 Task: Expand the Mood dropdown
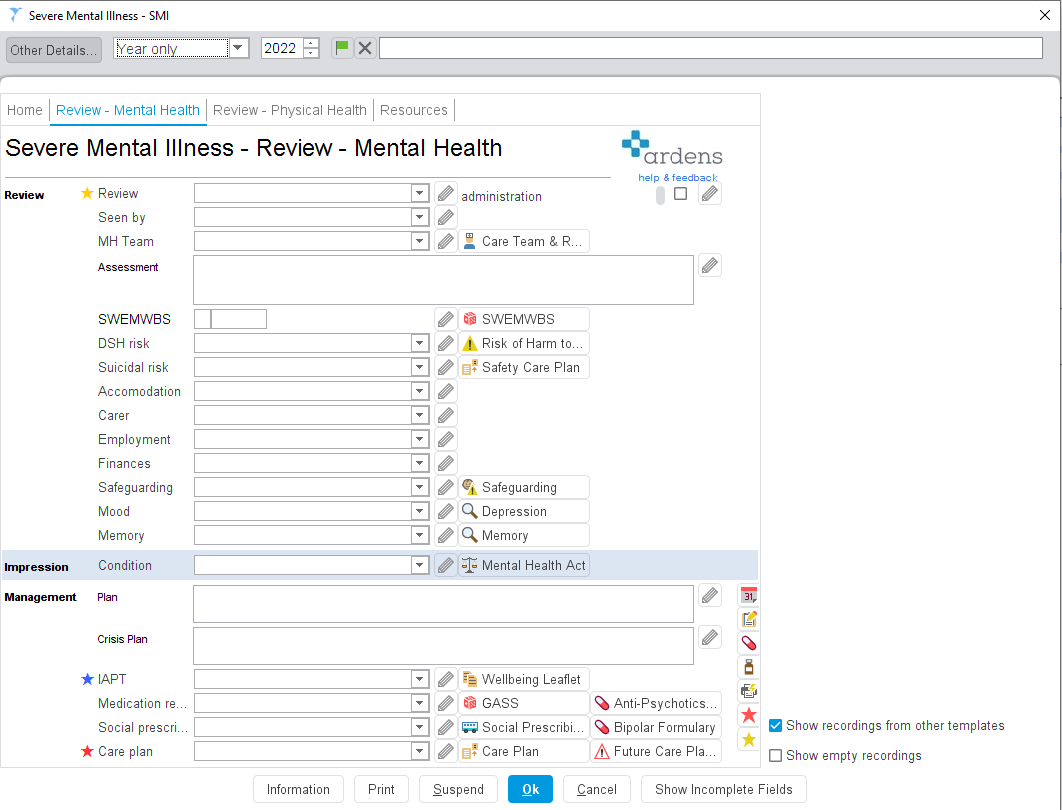(419, 510)
